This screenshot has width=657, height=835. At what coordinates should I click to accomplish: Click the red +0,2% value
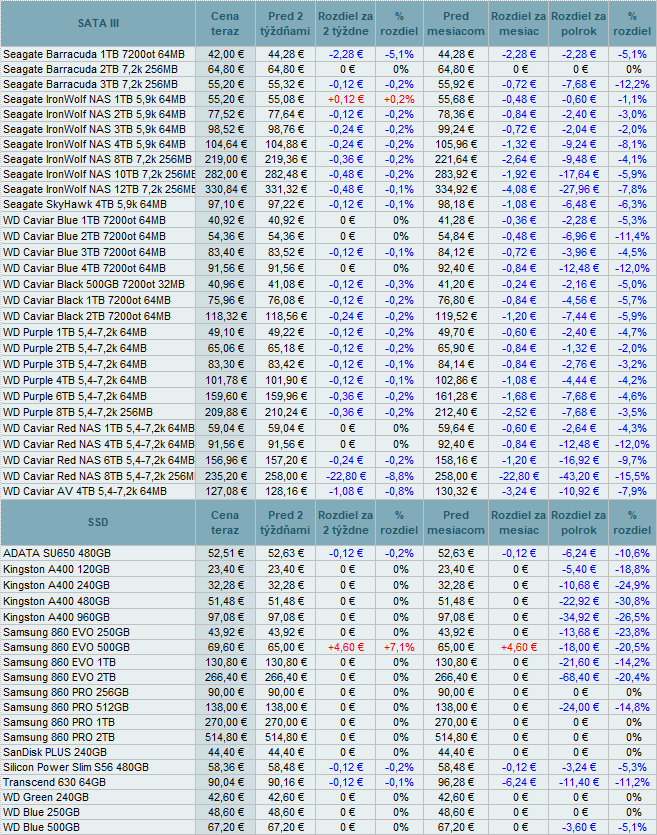399,99
